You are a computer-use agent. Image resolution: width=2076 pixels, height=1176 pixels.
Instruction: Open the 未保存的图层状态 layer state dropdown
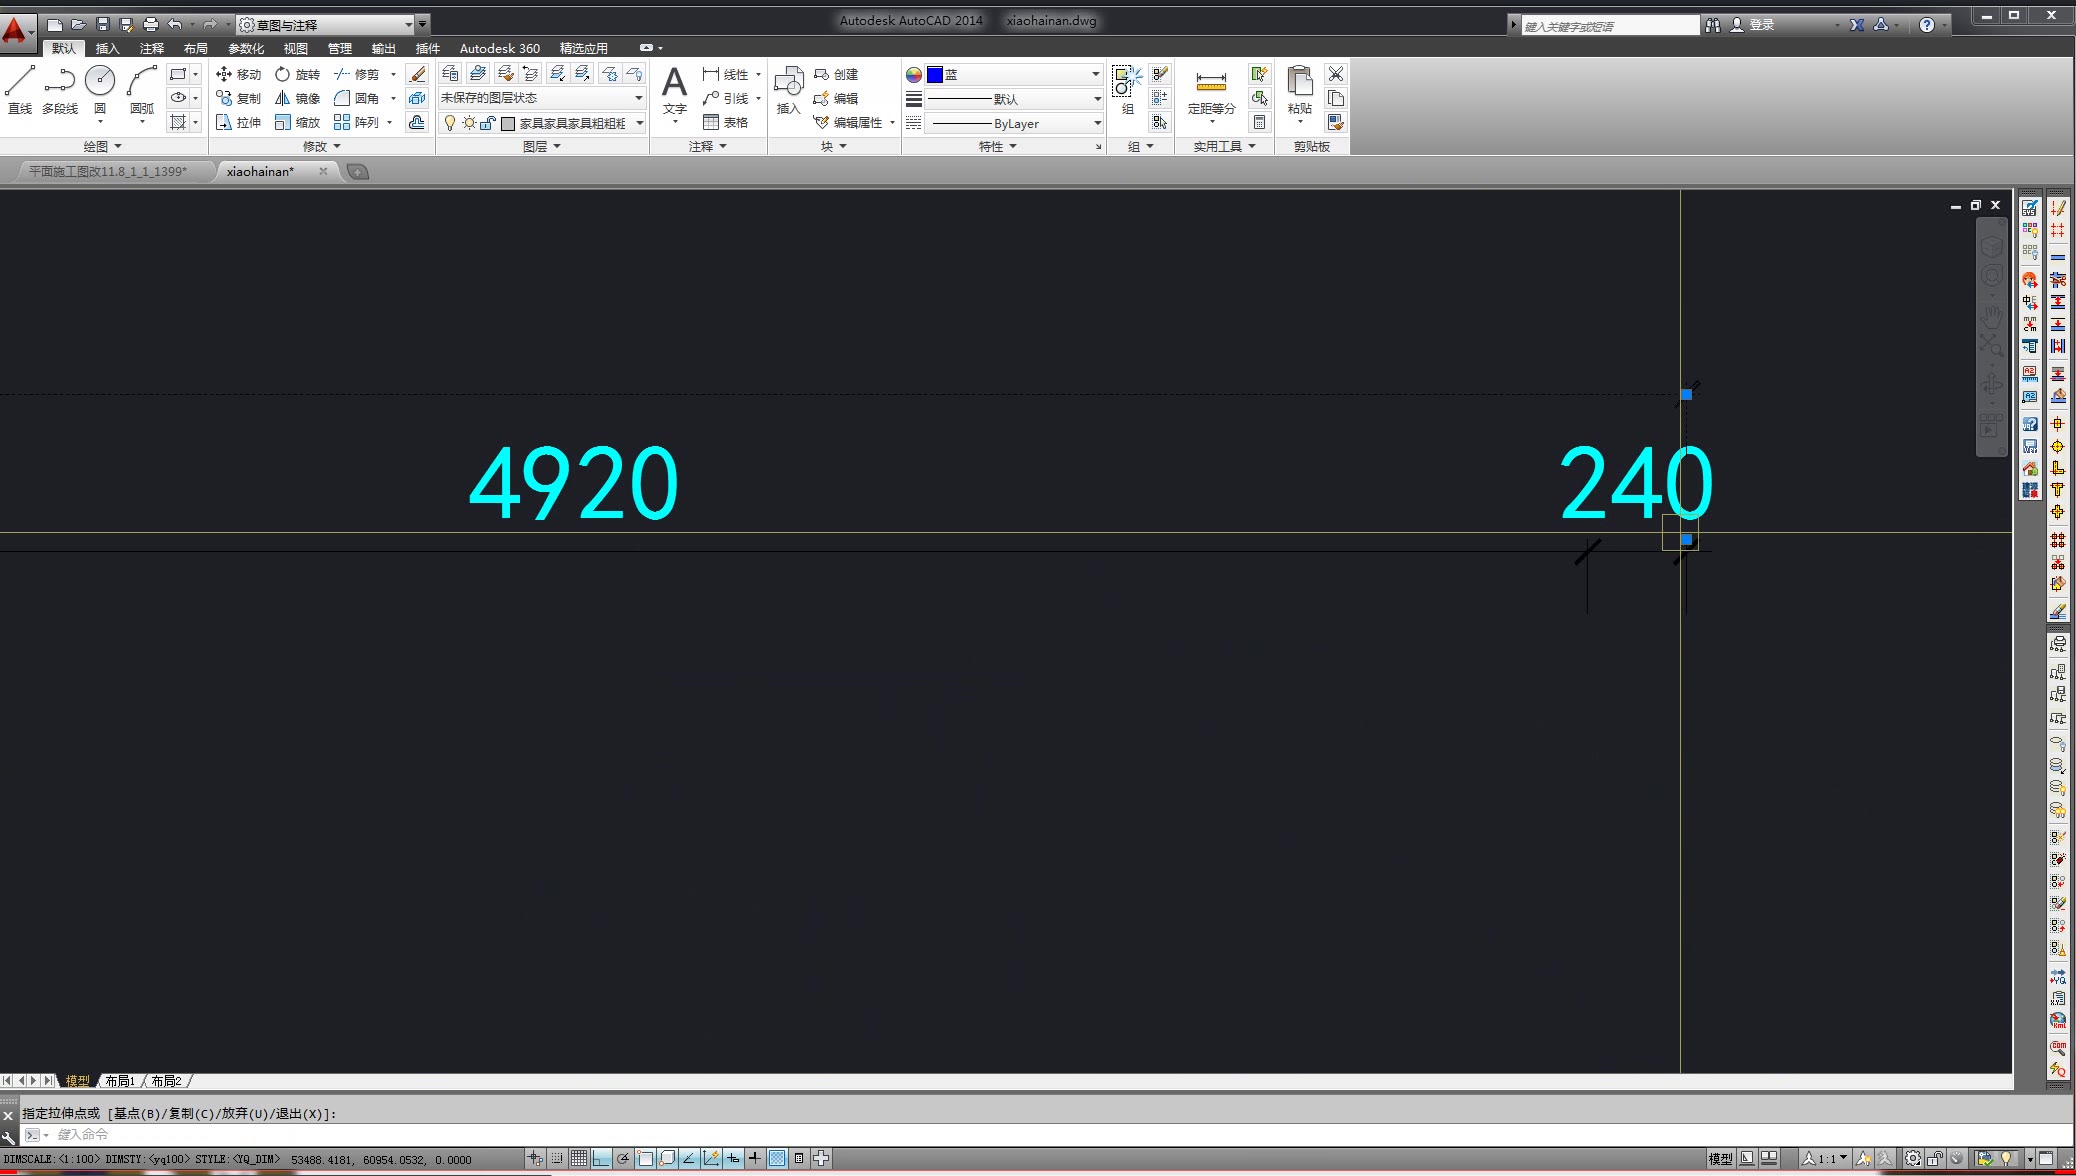[x=542, y=98]
